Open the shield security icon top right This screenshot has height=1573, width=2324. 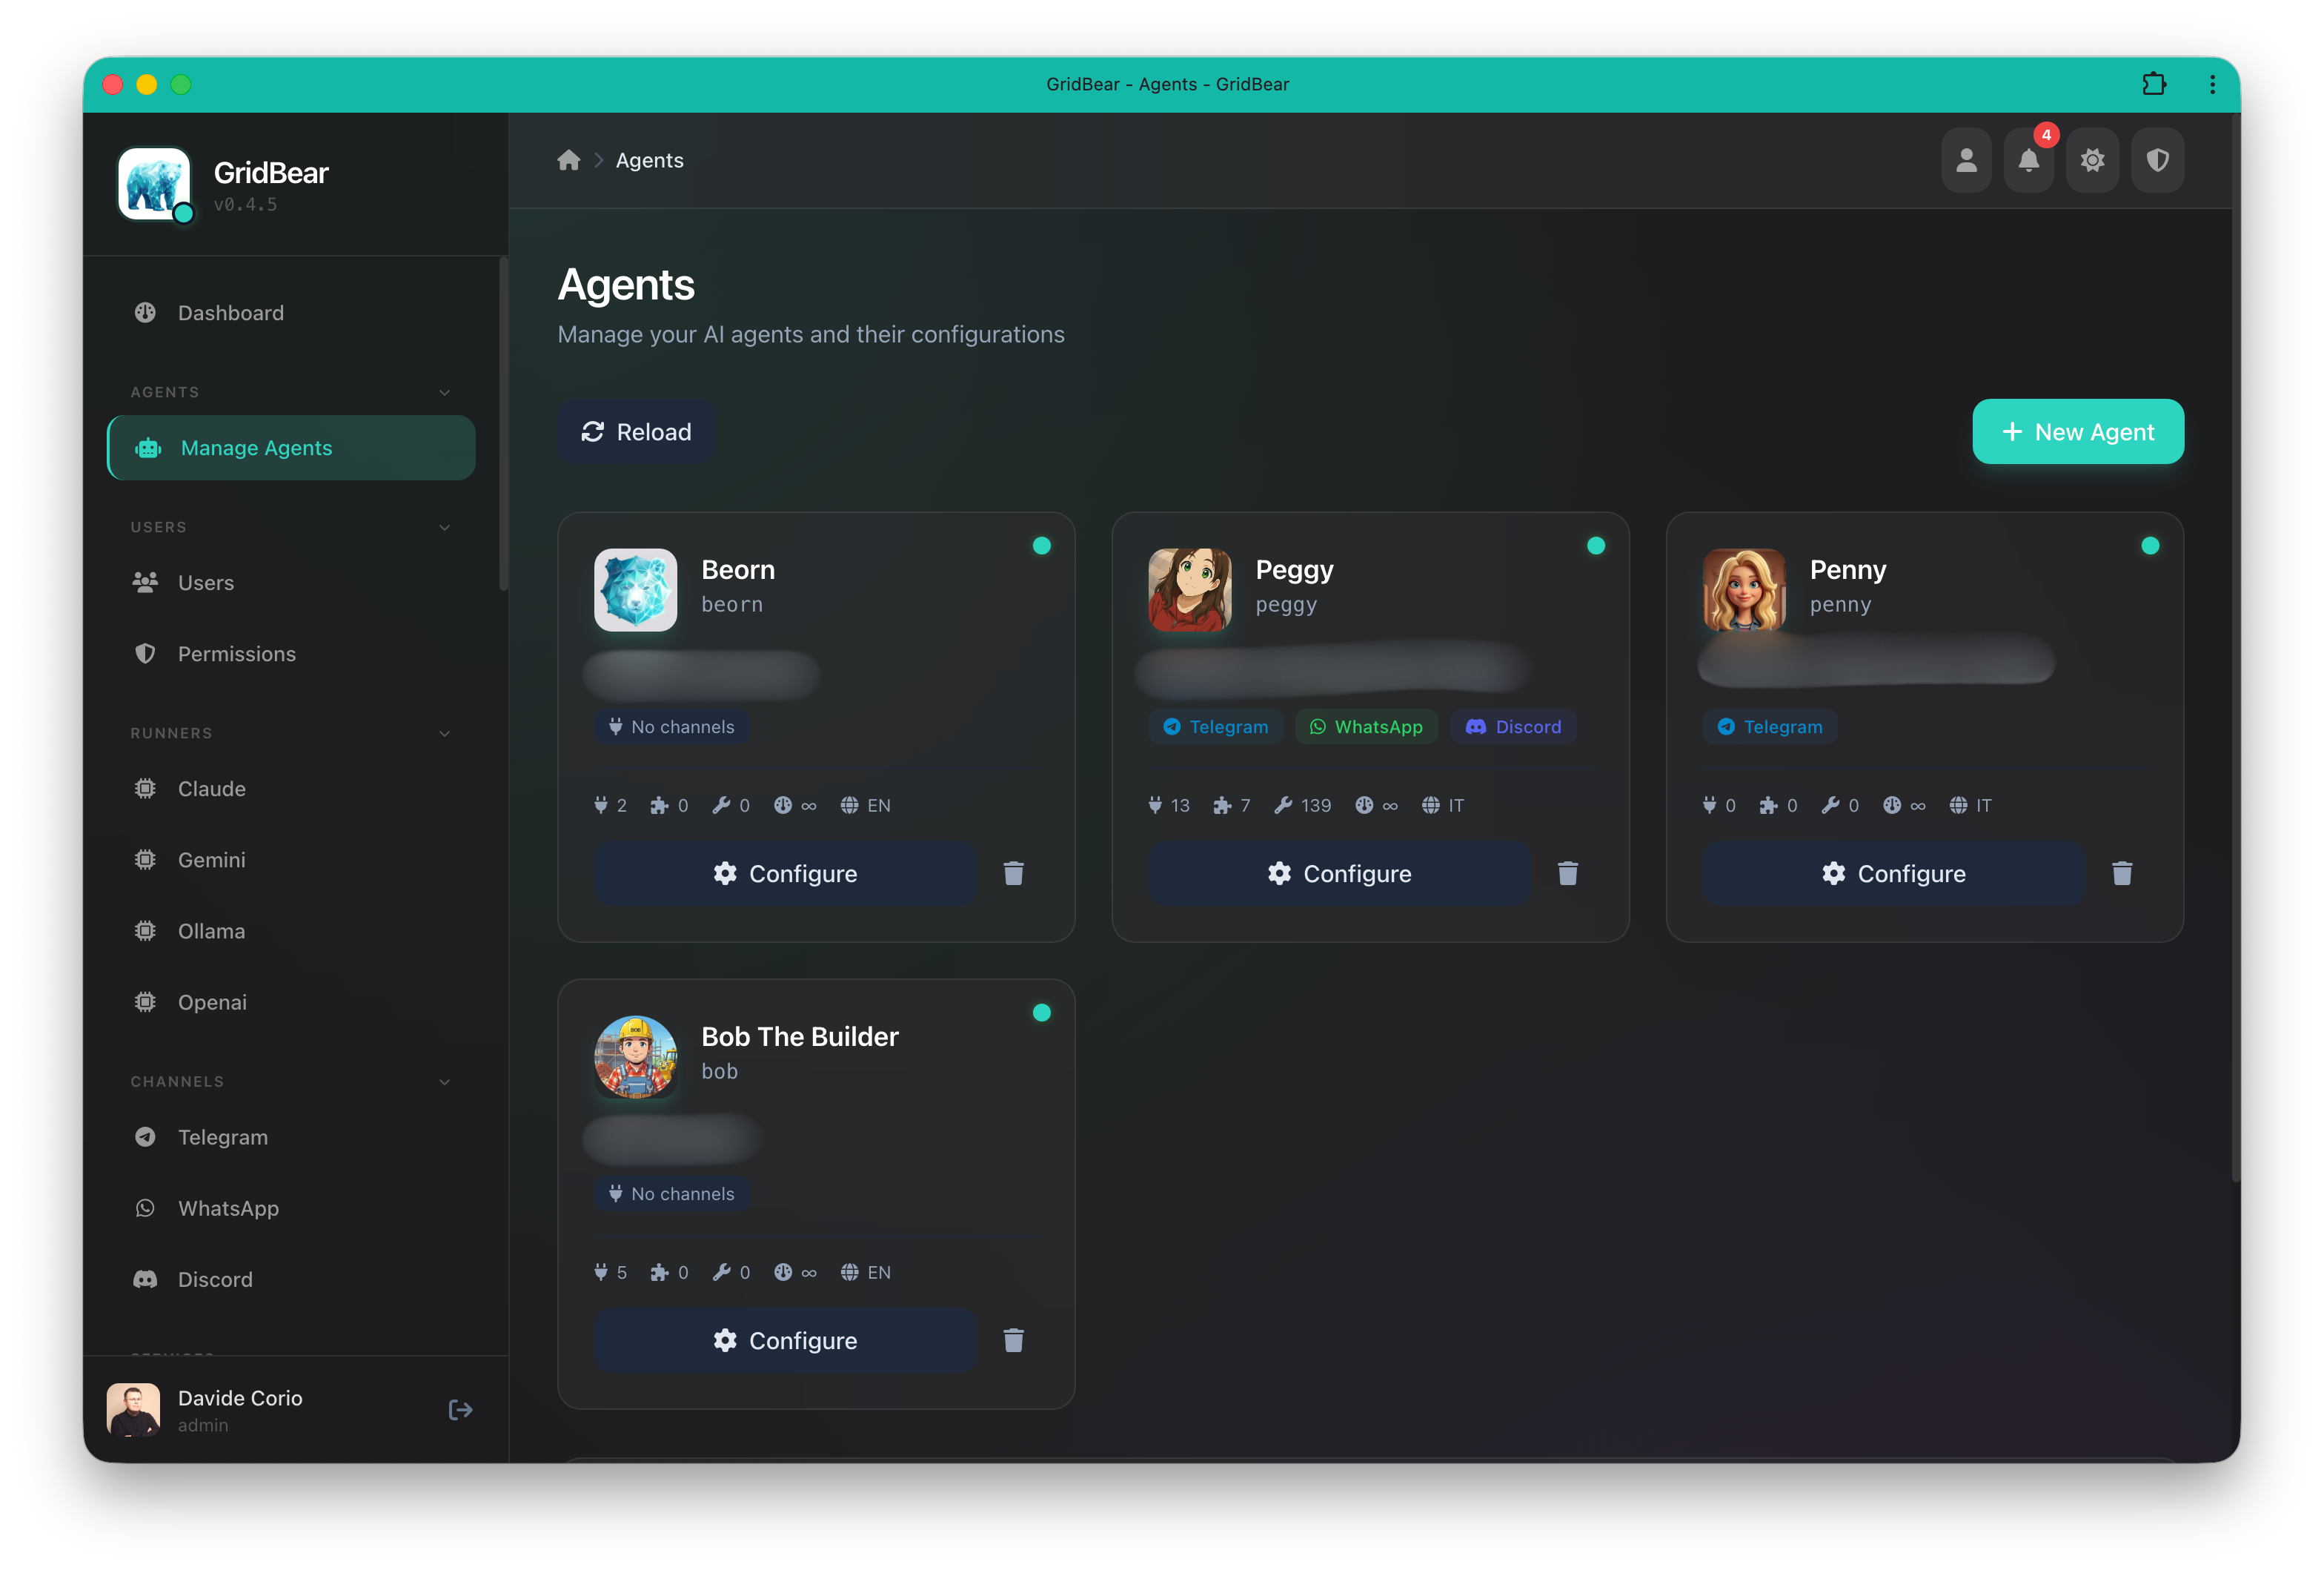click(x=2157, y=159)
